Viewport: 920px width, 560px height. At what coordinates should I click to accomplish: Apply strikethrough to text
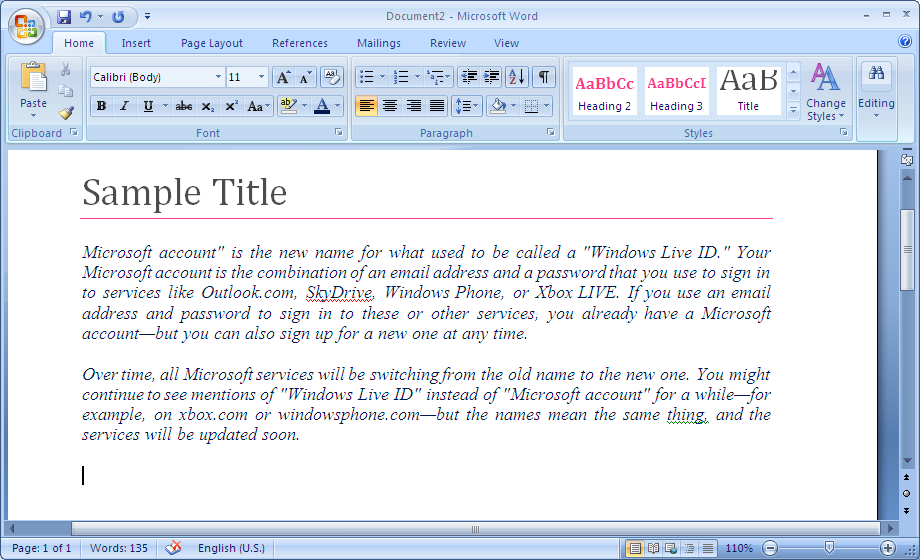click(184, 106)
